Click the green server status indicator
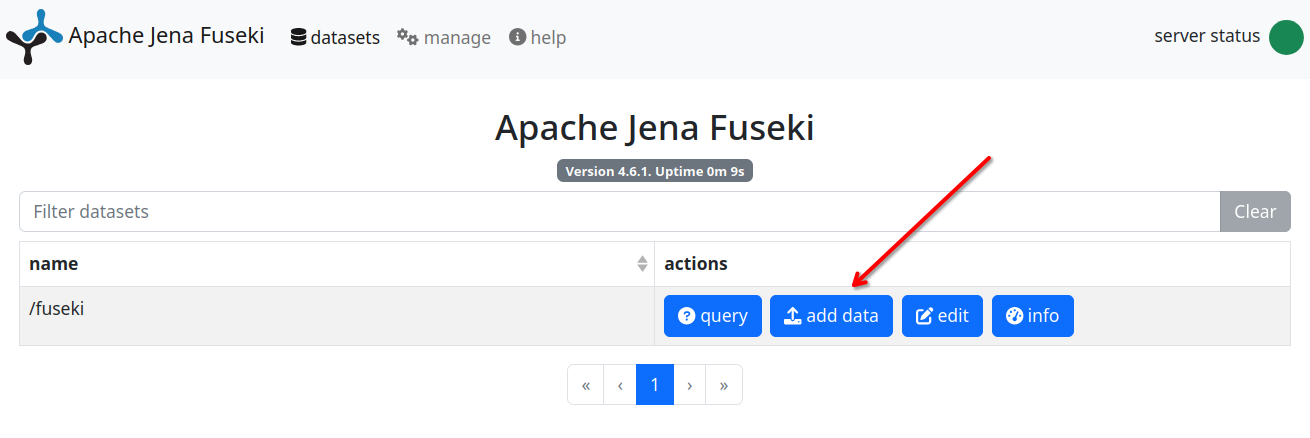 point(1286,37)
